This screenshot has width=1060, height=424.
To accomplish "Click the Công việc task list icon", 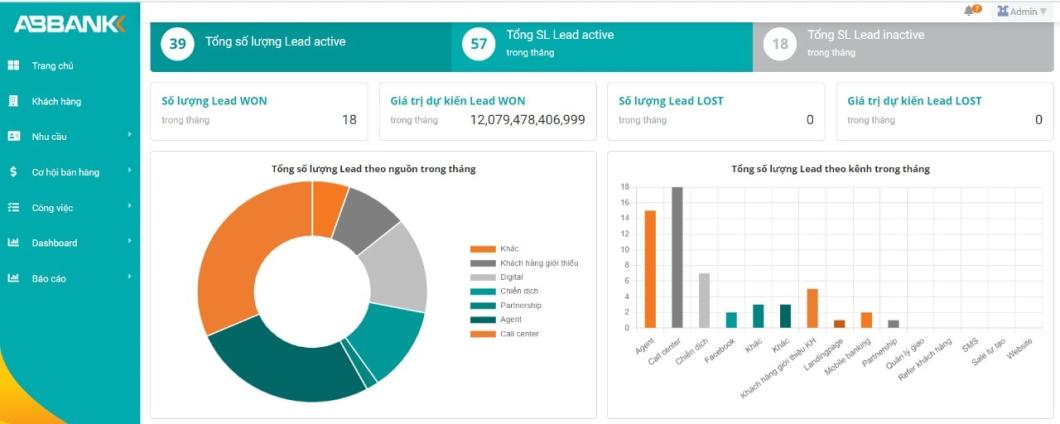I will coord(13,208).
